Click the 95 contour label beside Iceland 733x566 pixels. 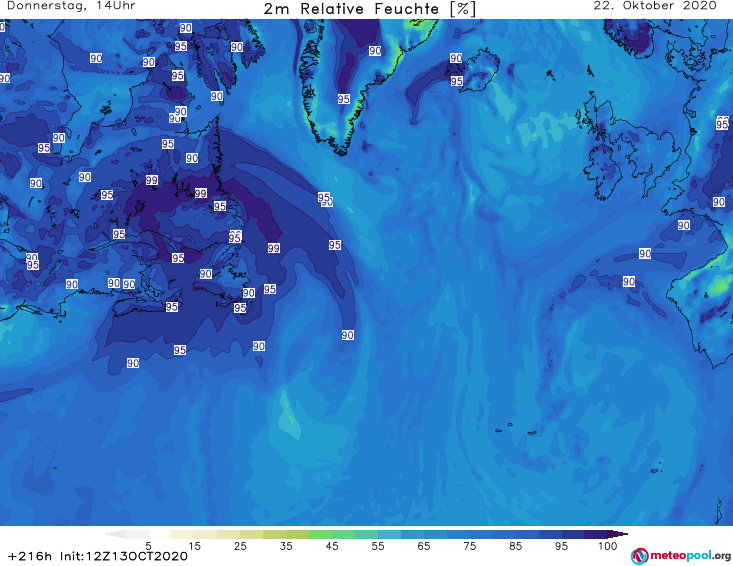click(x=457, y=81)
